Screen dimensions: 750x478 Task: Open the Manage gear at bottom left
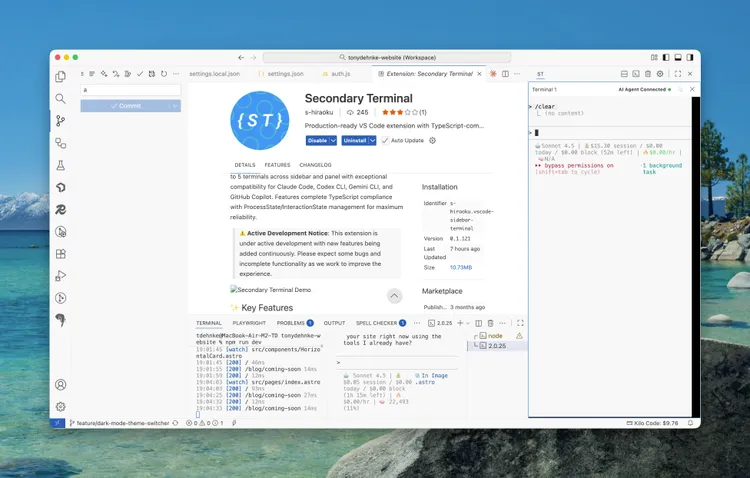coord(61,406)
